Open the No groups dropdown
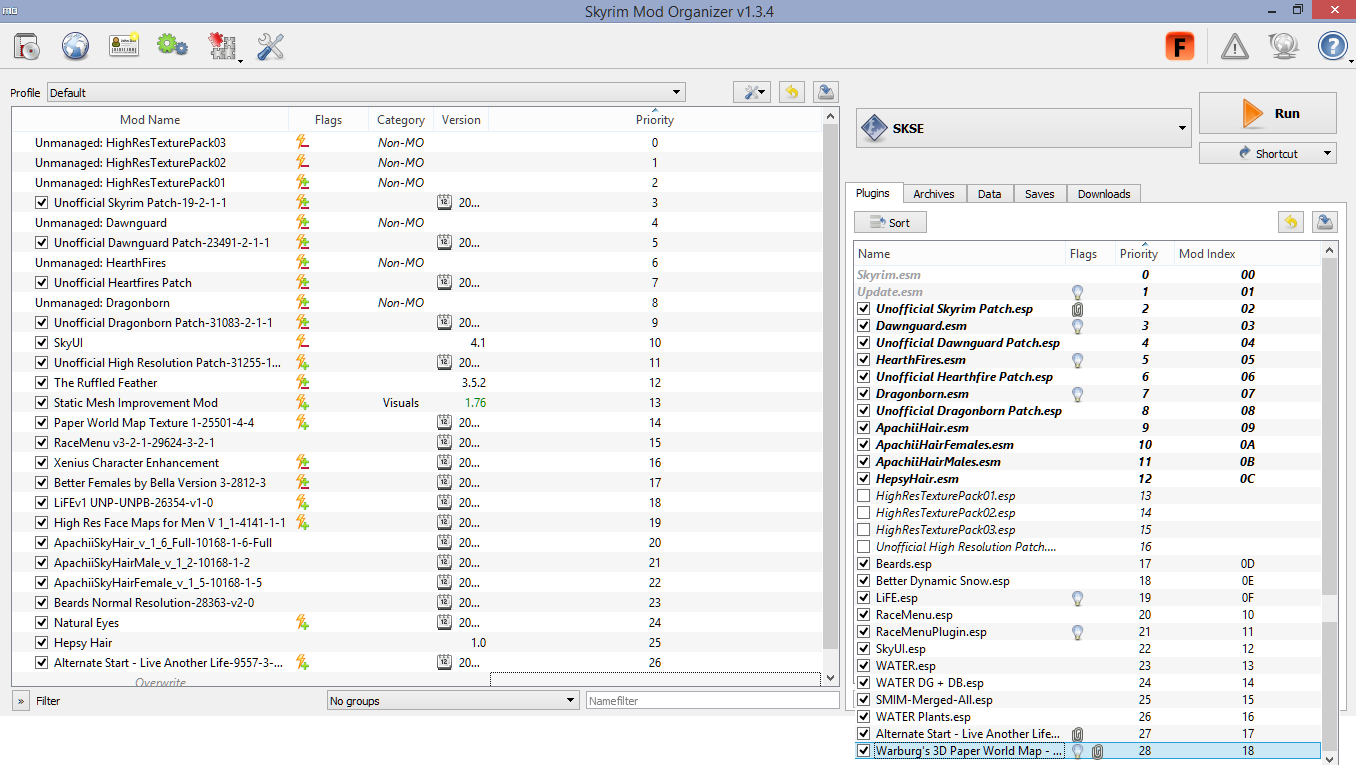Viewport: 1356px width, 769px height. point(453,701)
